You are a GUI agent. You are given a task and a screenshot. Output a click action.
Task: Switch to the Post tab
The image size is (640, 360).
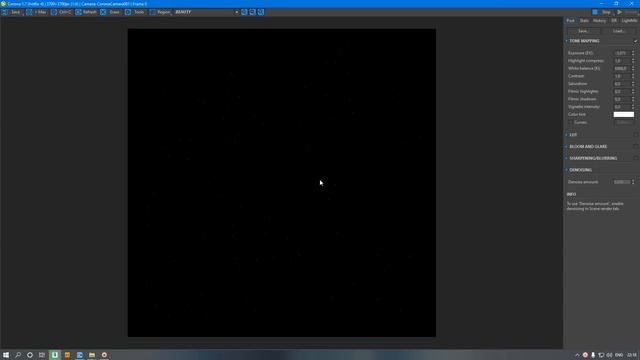(x=570, y=20)
